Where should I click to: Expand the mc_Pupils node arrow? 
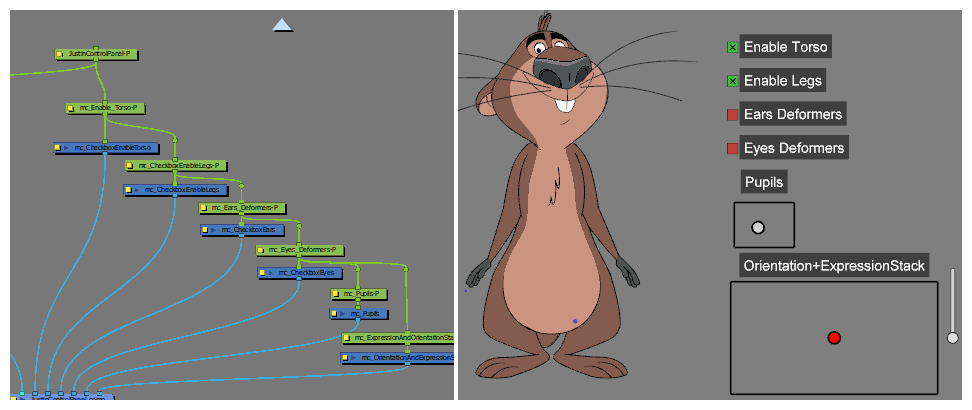tap(343, 314)
